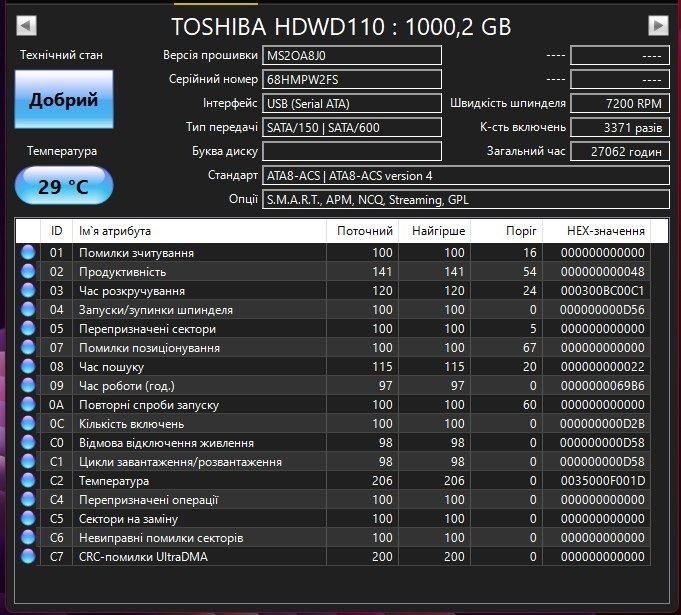This screenshot has height=615, width=681.
Task: Go to next disk with right arrow
Action: pyautogui.click(x=658, y=26)
